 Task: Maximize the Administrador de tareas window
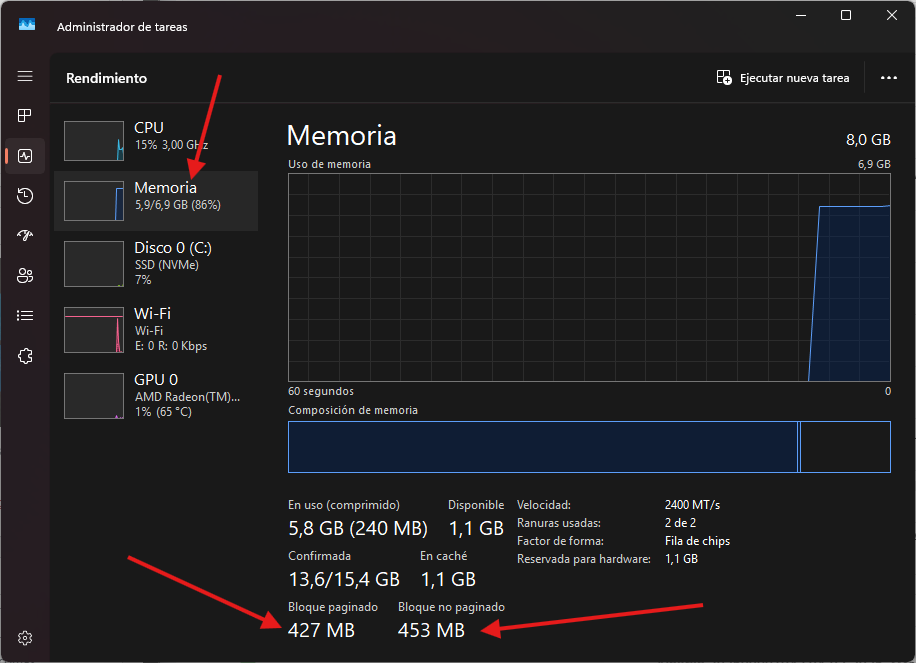(845, 15)
